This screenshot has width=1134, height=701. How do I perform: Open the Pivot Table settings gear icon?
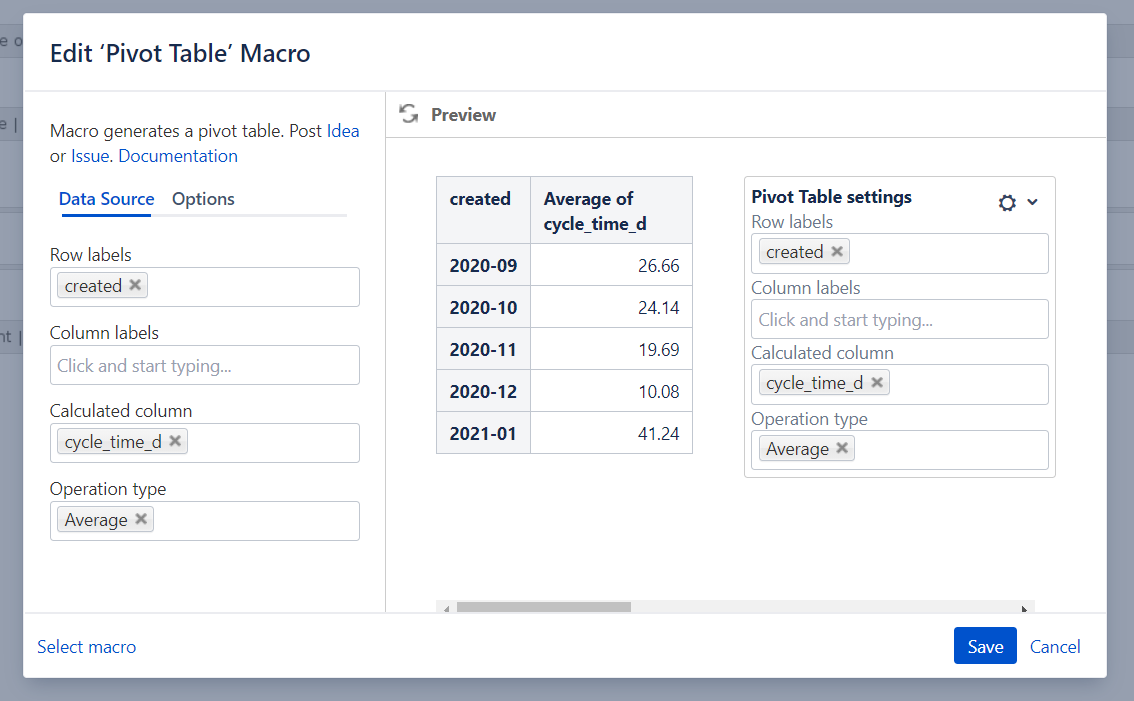point(1007,203)
